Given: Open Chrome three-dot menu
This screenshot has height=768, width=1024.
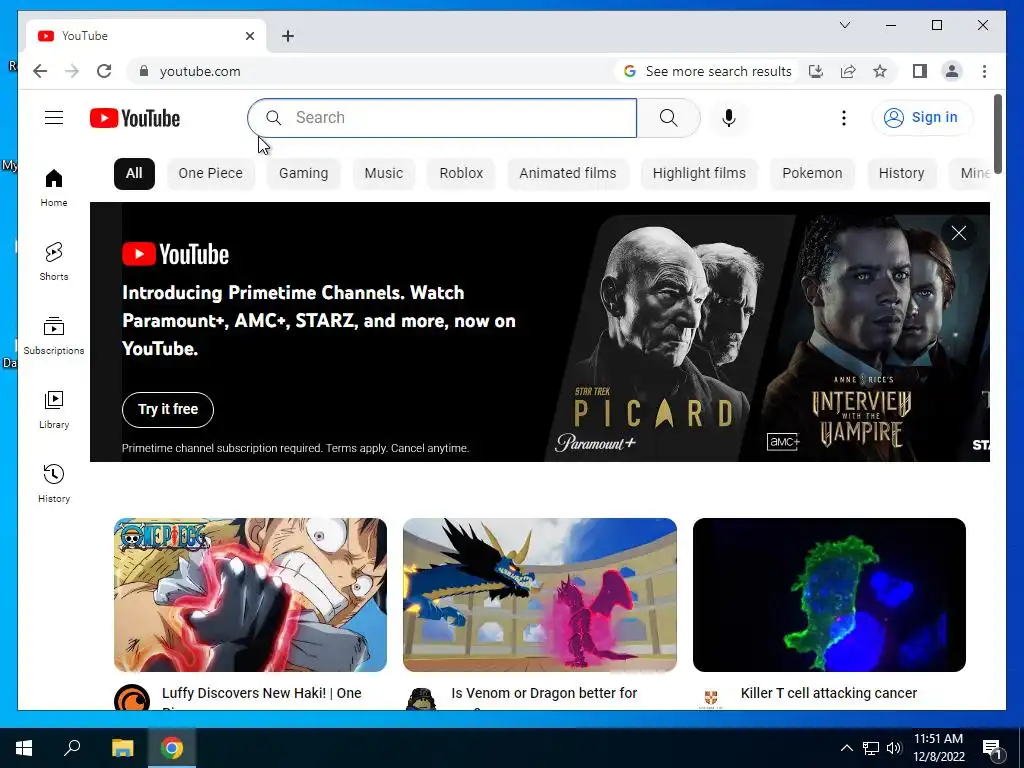Looking at the screenshot, I should (x=984, y=71).
